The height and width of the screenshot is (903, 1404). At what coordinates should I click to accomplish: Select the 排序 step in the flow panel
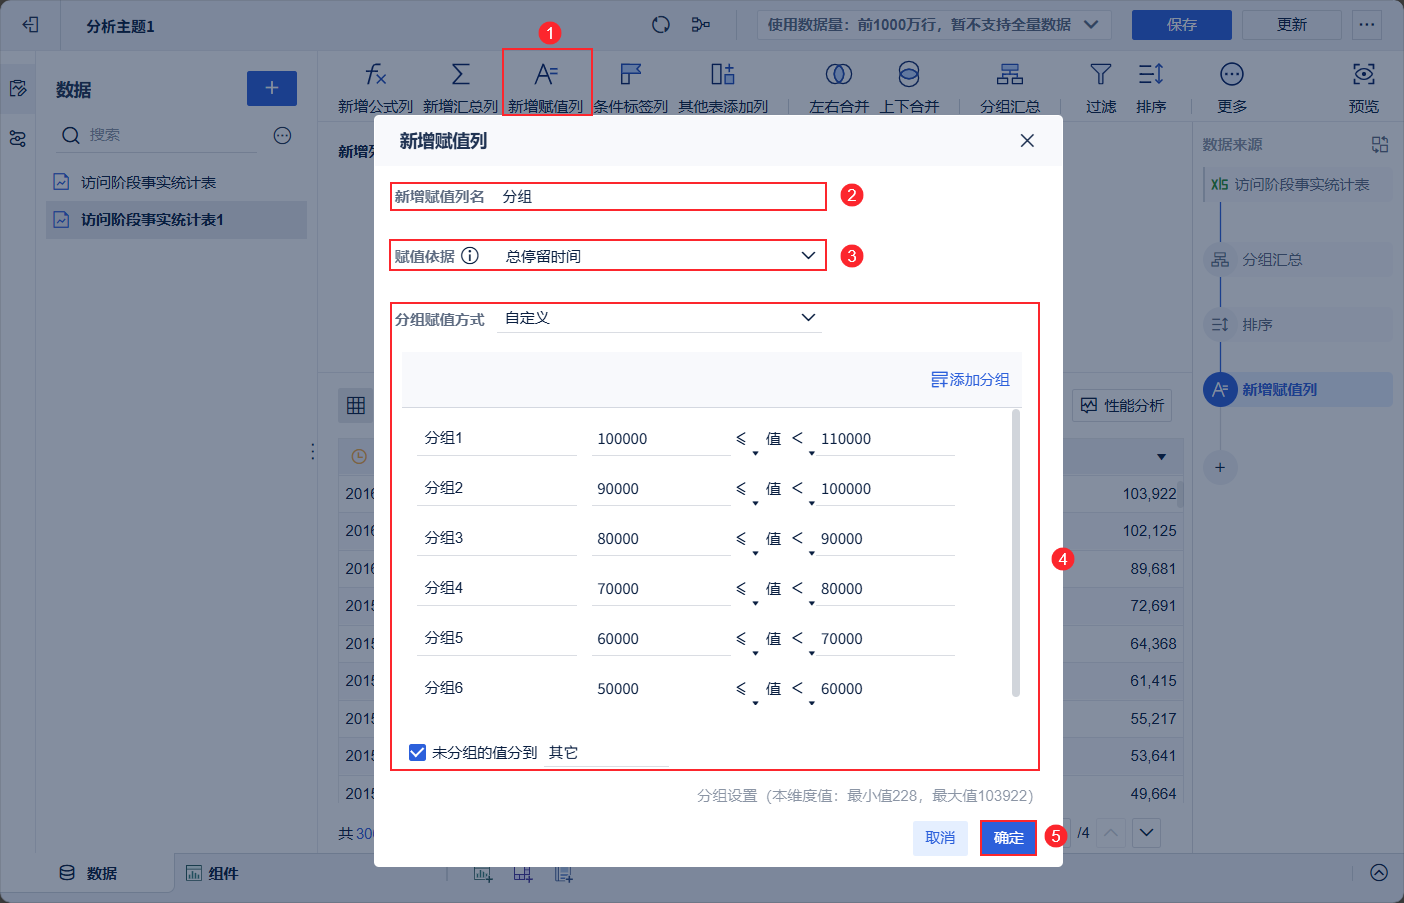(1297, 325)
